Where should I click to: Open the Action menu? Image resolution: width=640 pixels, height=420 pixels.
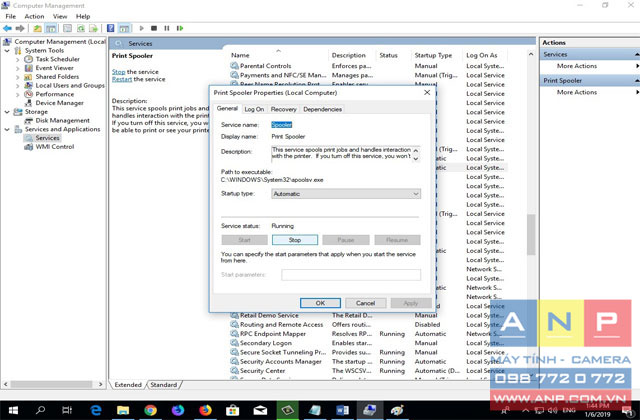[34, 16]
